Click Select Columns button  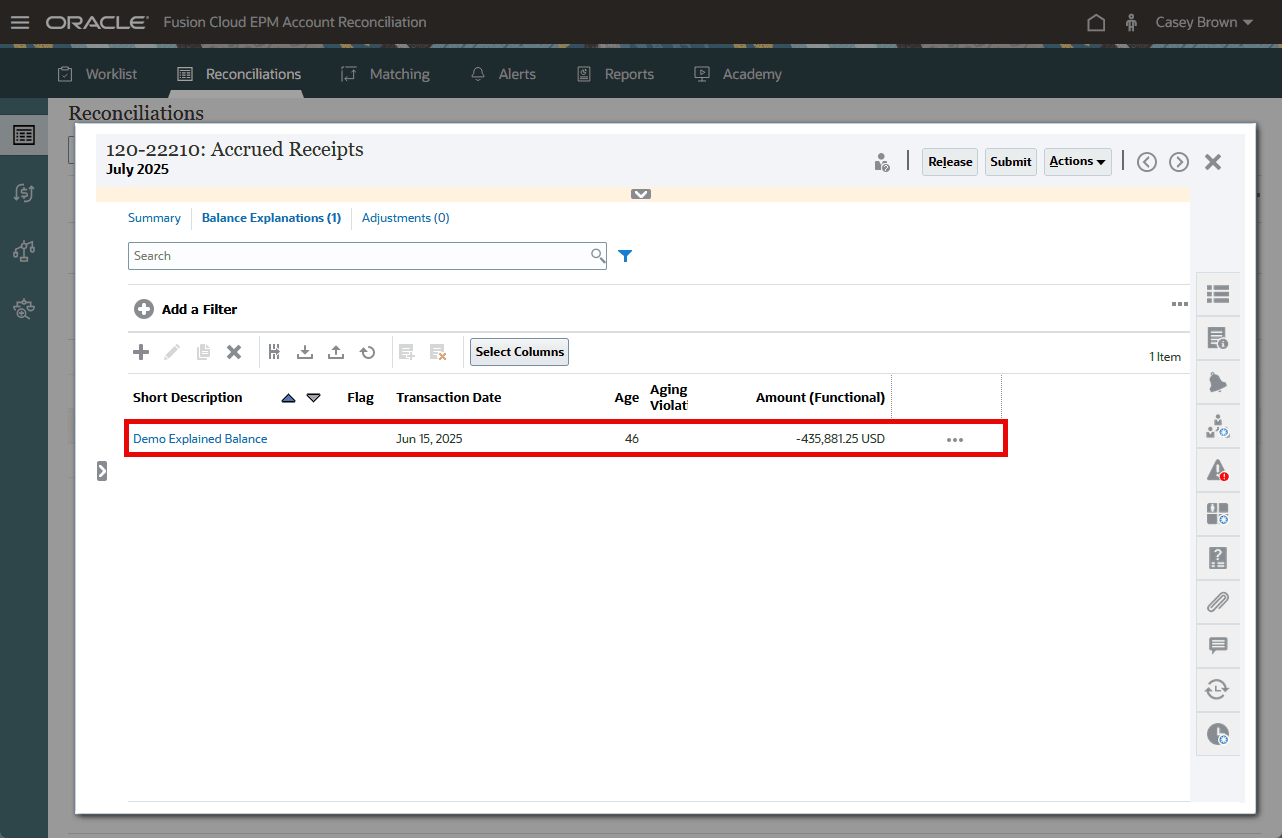tap(520, 352)
